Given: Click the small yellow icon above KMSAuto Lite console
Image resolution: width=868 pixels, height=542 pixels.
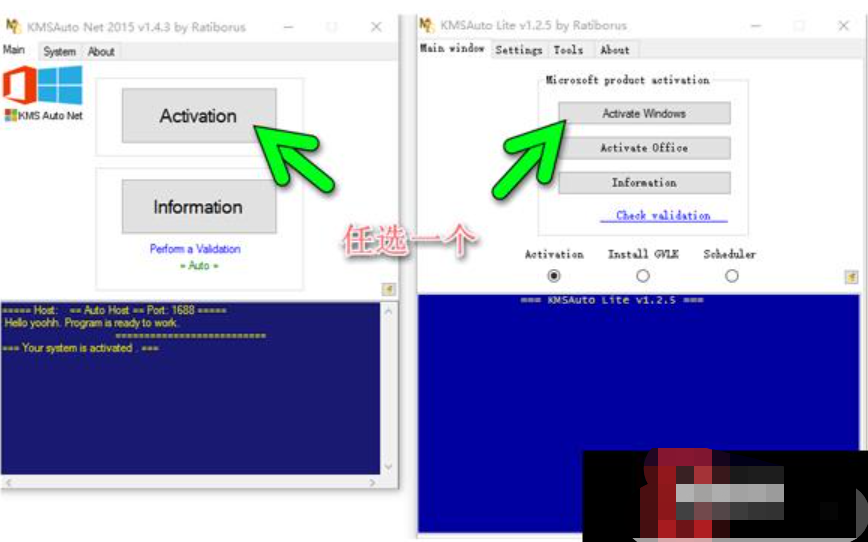Looking at the screenshot, I should (x=851, y=277).
